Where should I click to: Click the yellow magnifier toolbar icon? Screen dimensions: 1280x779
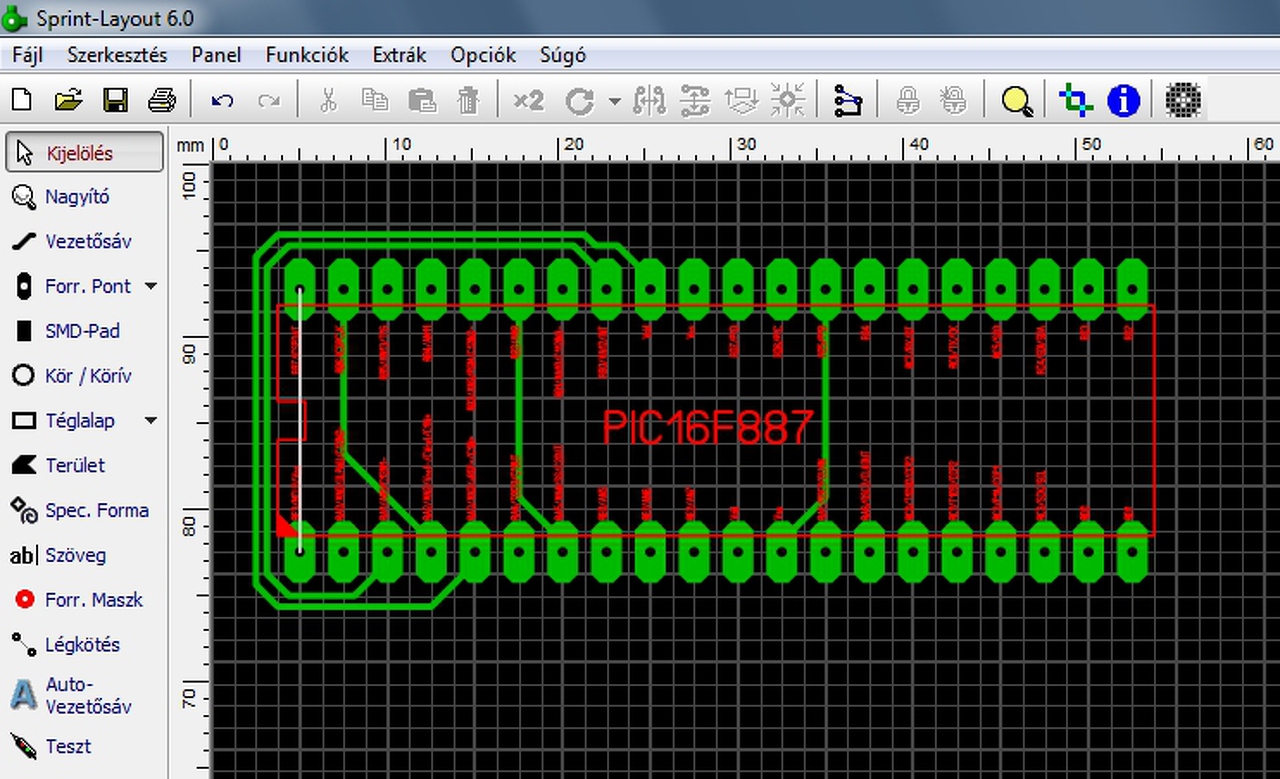(x=1017, y=101)
